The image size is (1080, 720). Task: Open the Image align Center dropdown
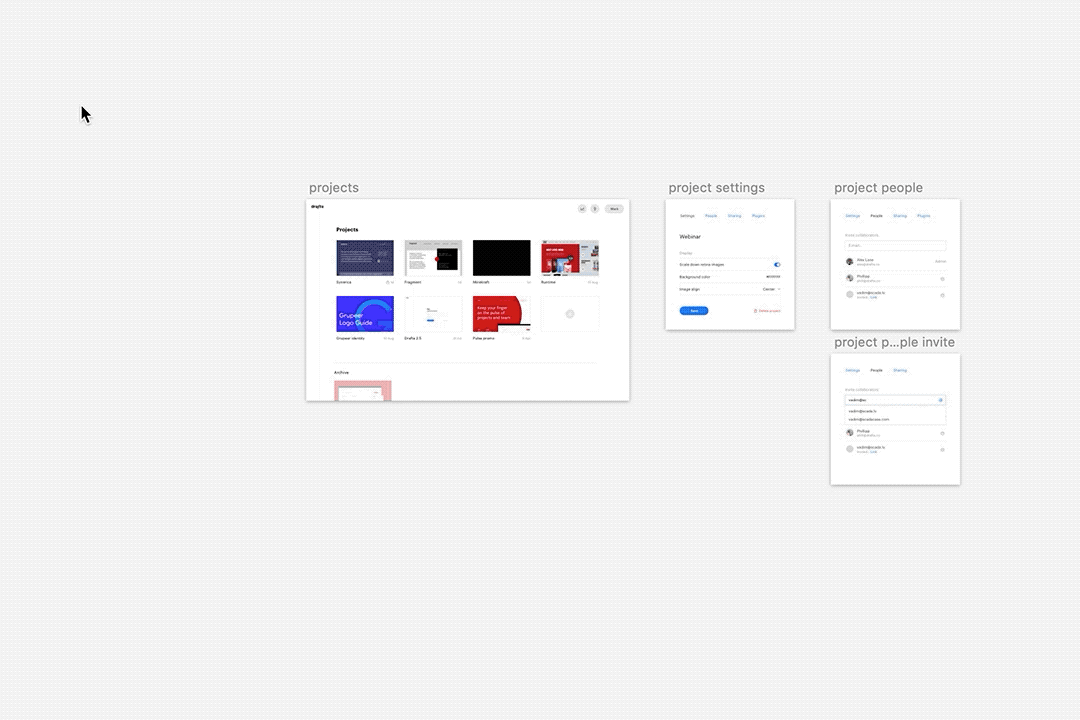pyautogui.click(x=771, y=288)
